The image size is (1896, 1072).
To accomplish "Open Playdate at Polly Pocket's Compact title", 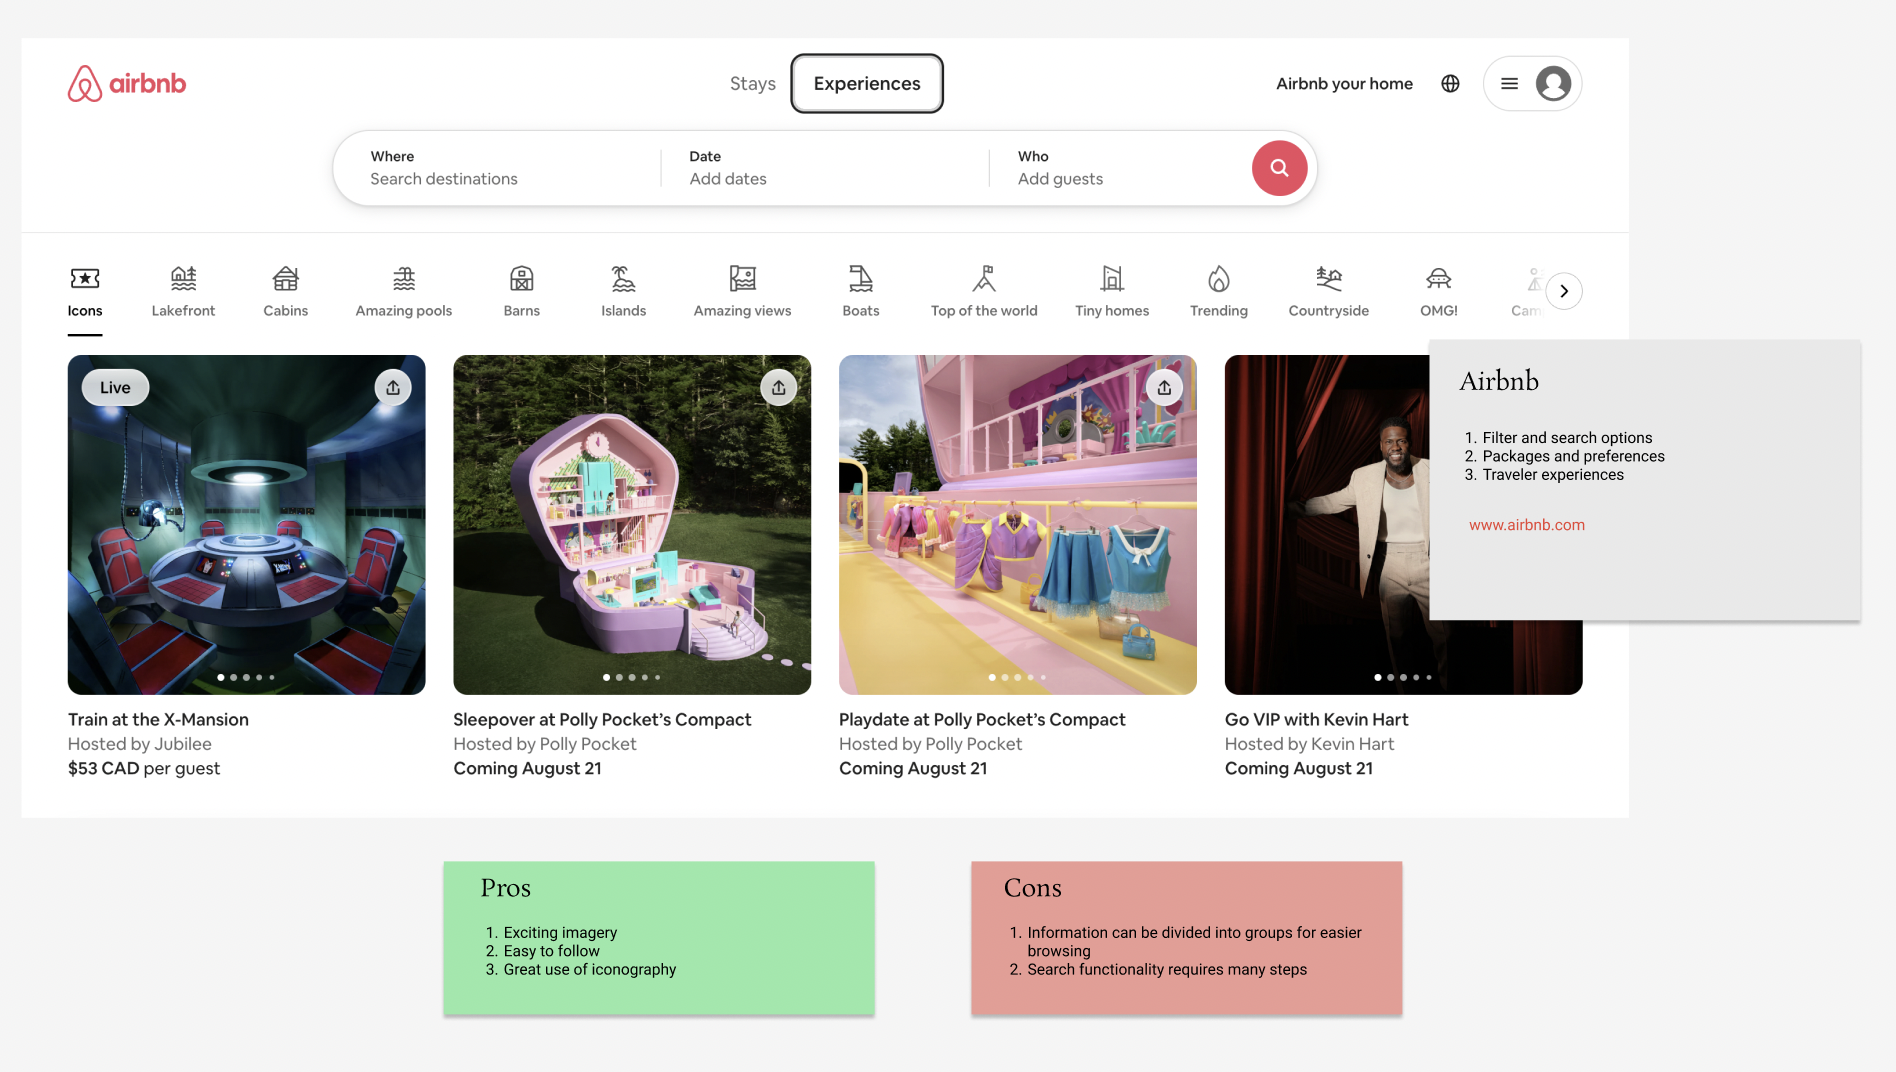I will tap(982, 720).
